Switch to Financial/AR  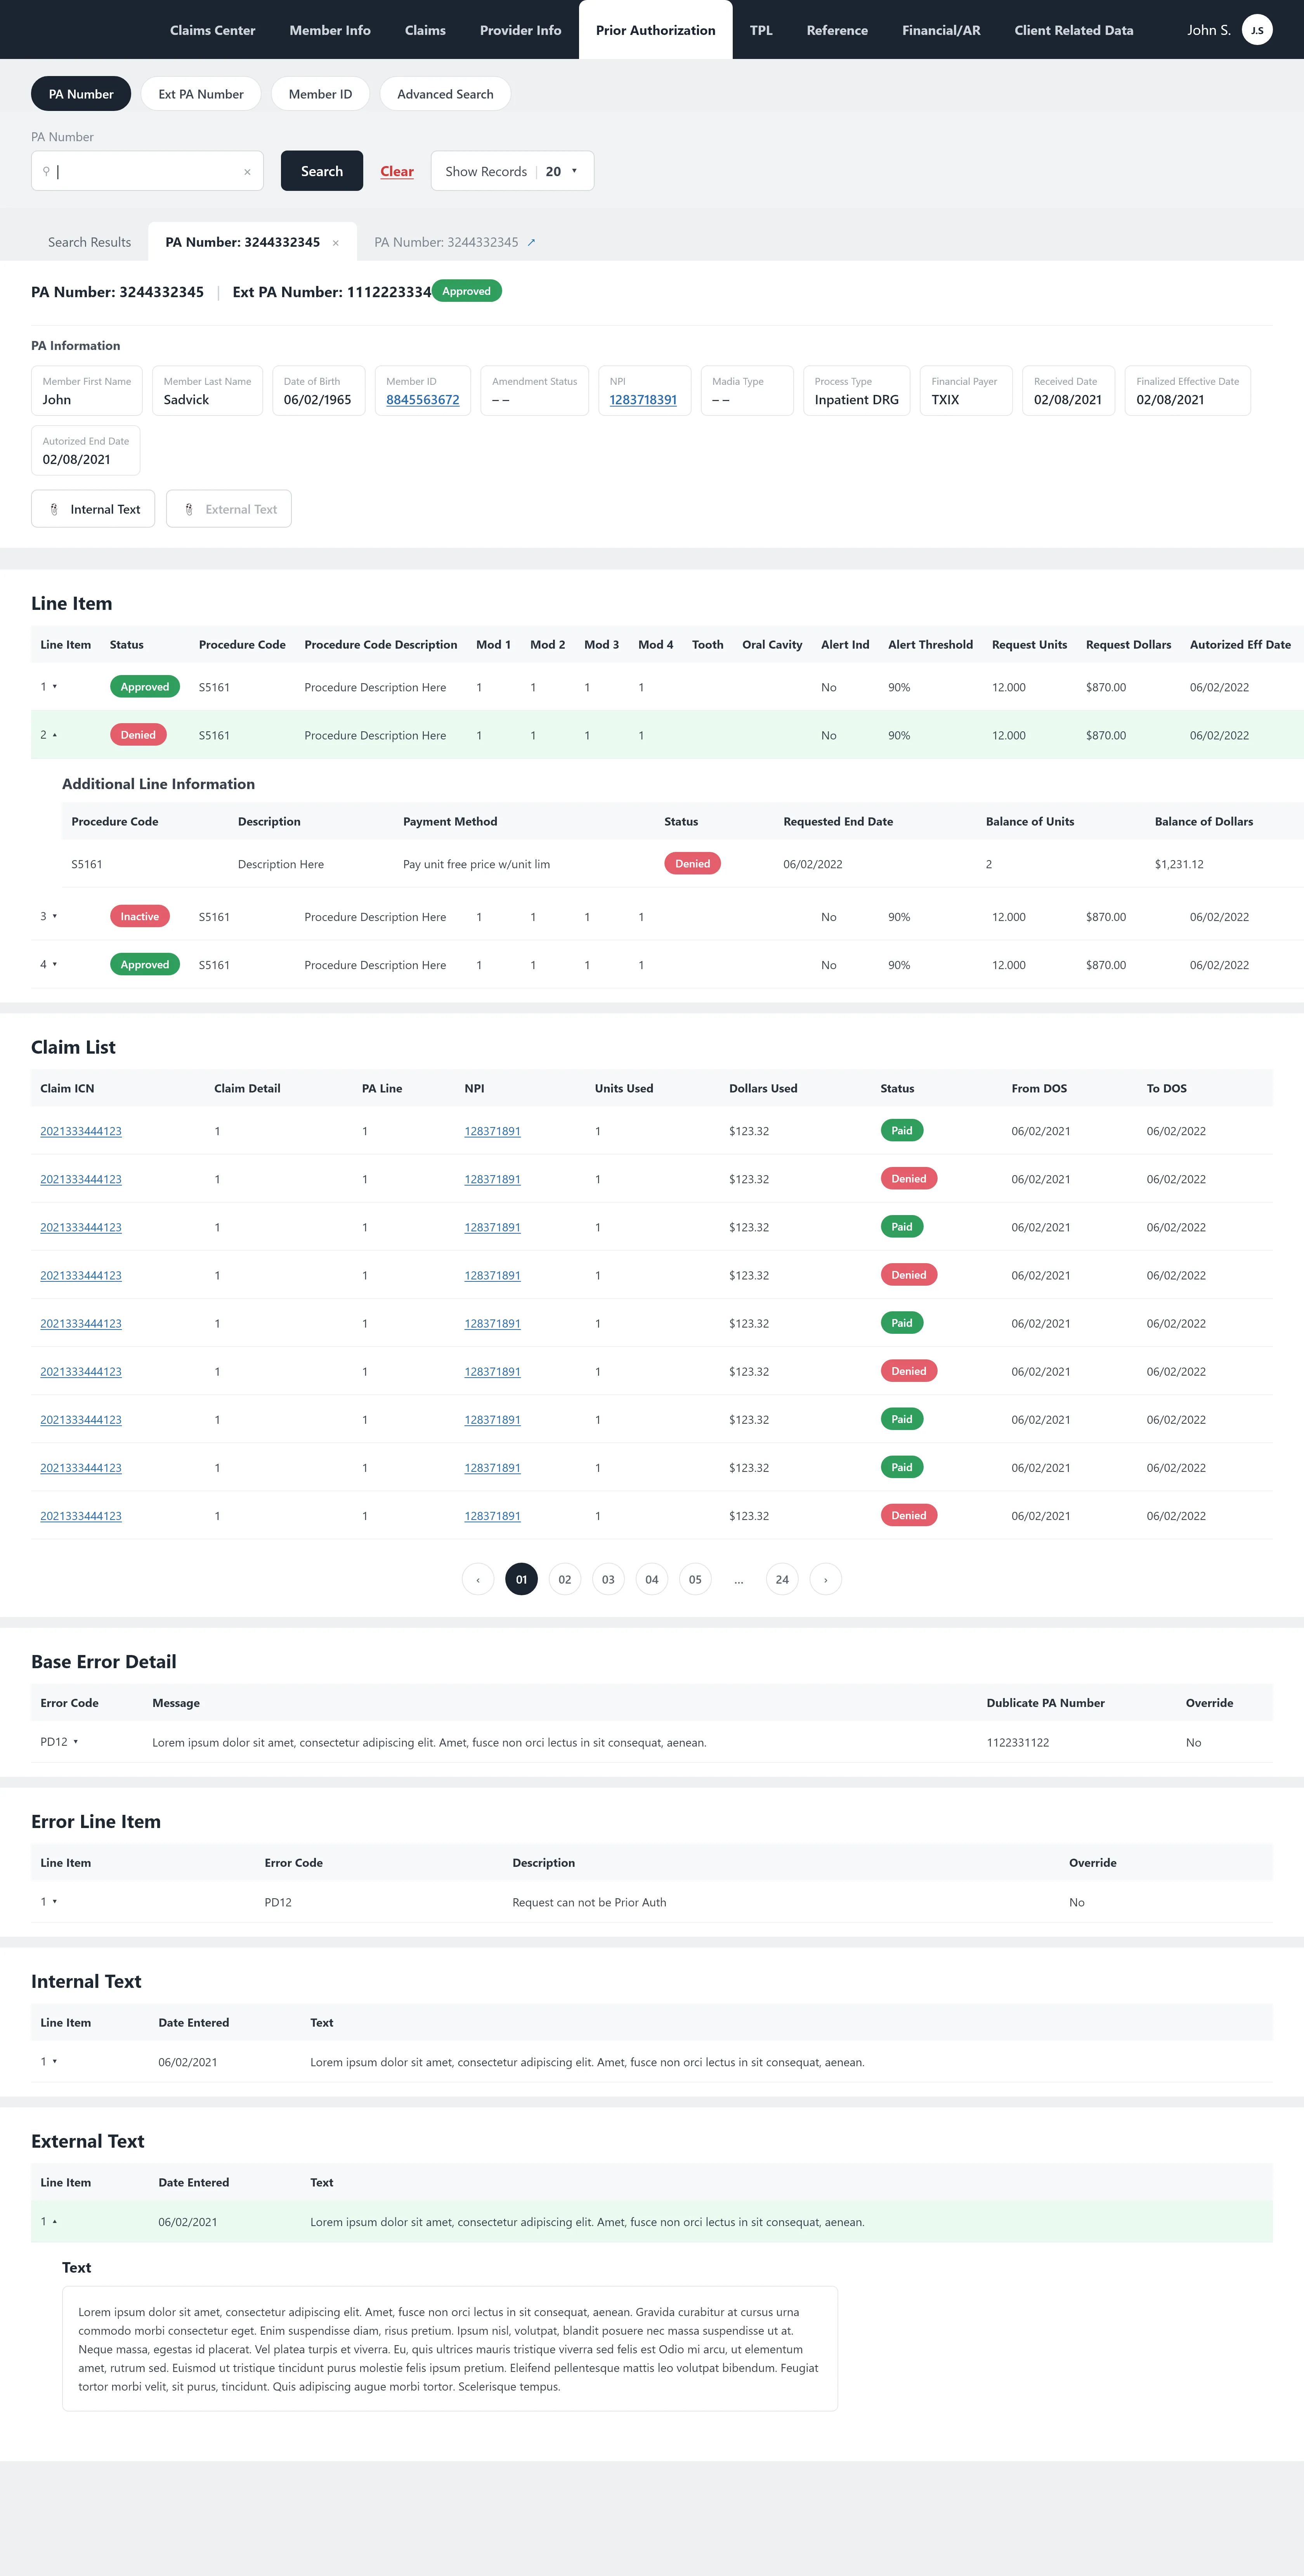(941, 30)
